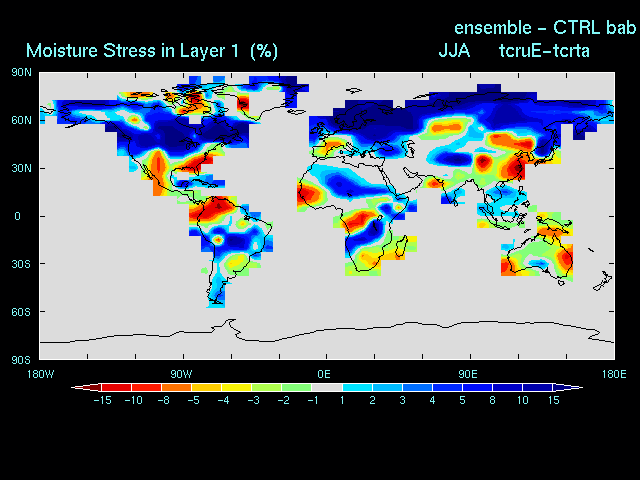The image size is (640, 480).
Task: Click the '30S' latitude axis label
Action: [21, 264]
